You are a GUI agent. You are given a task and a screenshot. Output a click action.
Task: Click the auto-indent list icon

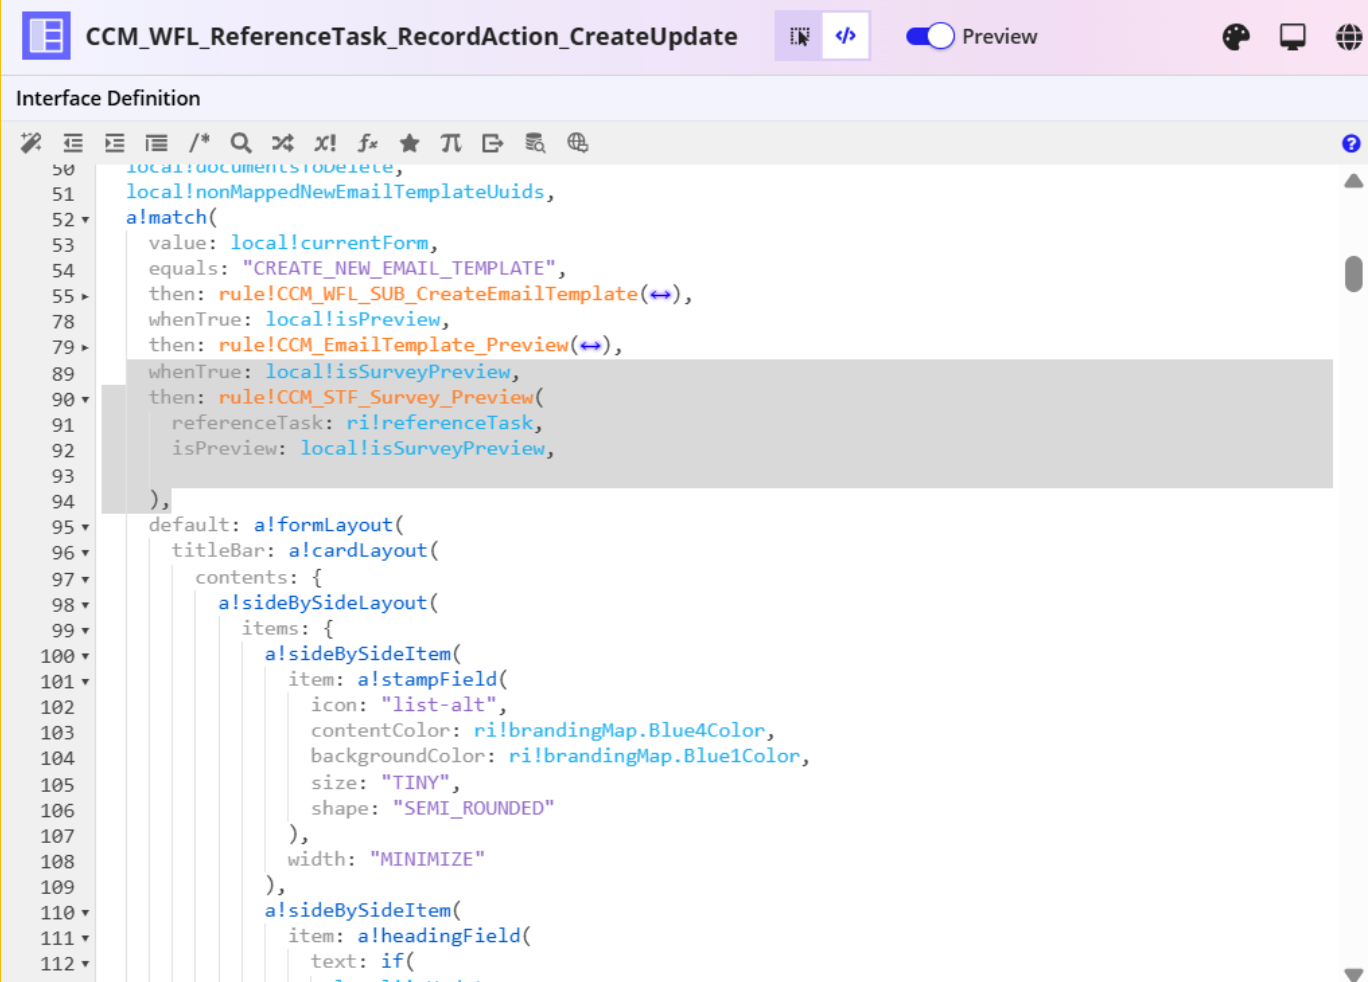click(x=157, y=143)
